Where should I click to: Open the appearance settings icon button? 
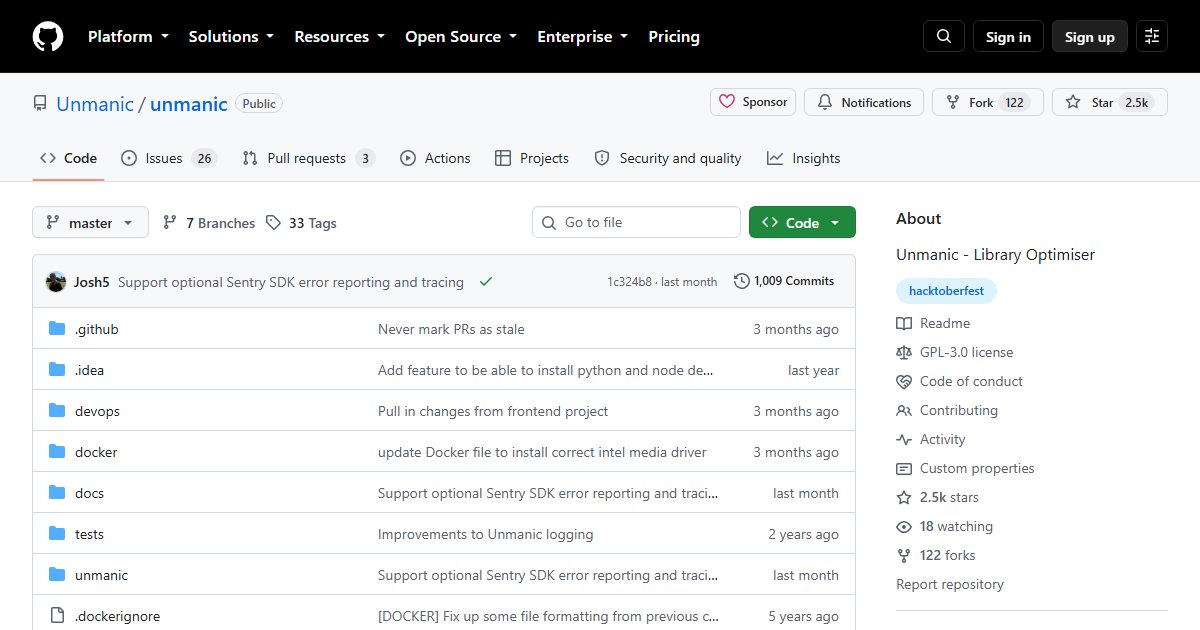point(1152,37)
